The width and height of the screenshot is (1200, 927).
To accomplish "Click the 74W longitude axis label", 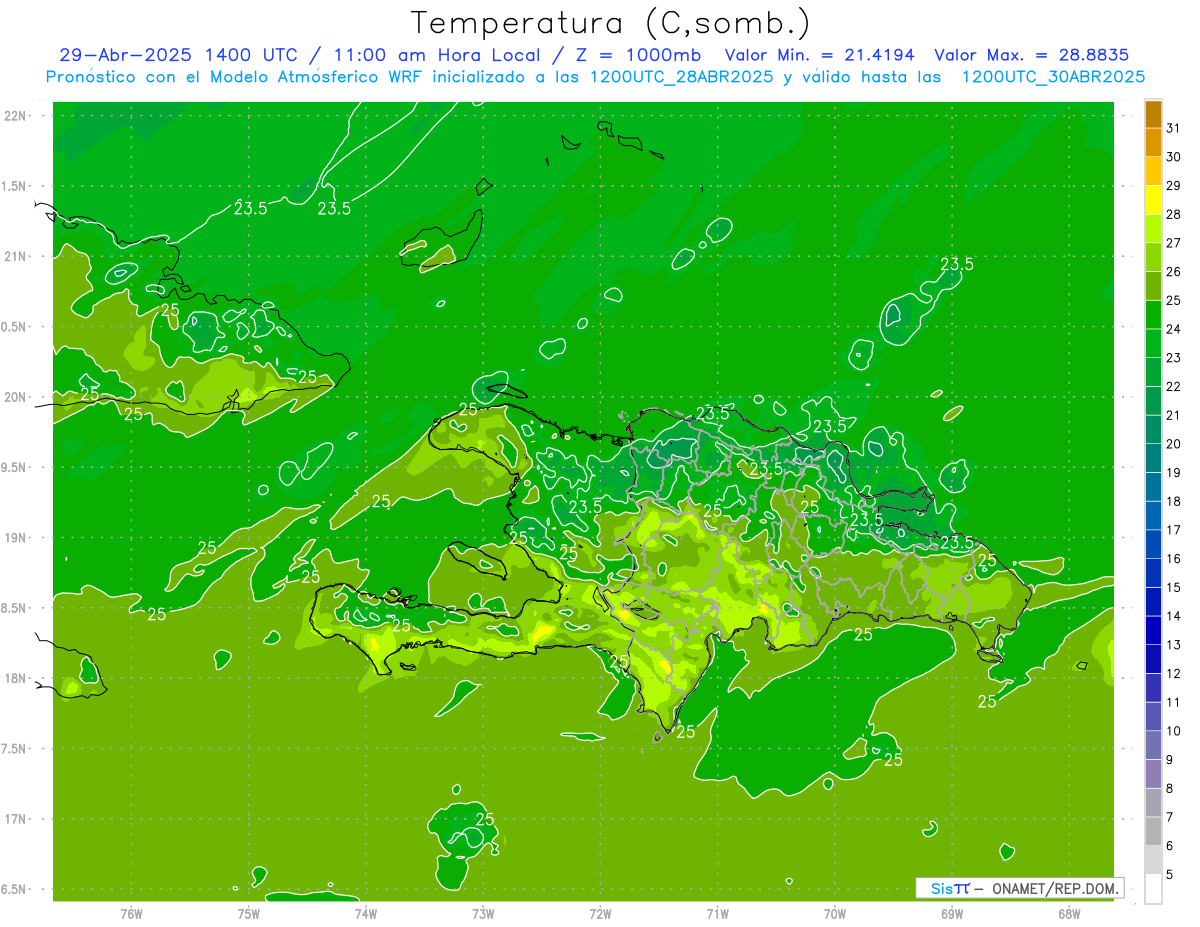I will (366, 914).
